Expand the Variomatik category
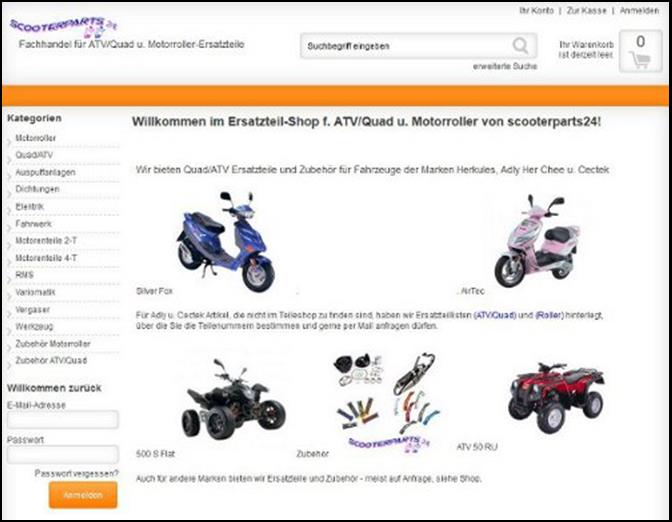Screen dimensions: 672x522 36,292
